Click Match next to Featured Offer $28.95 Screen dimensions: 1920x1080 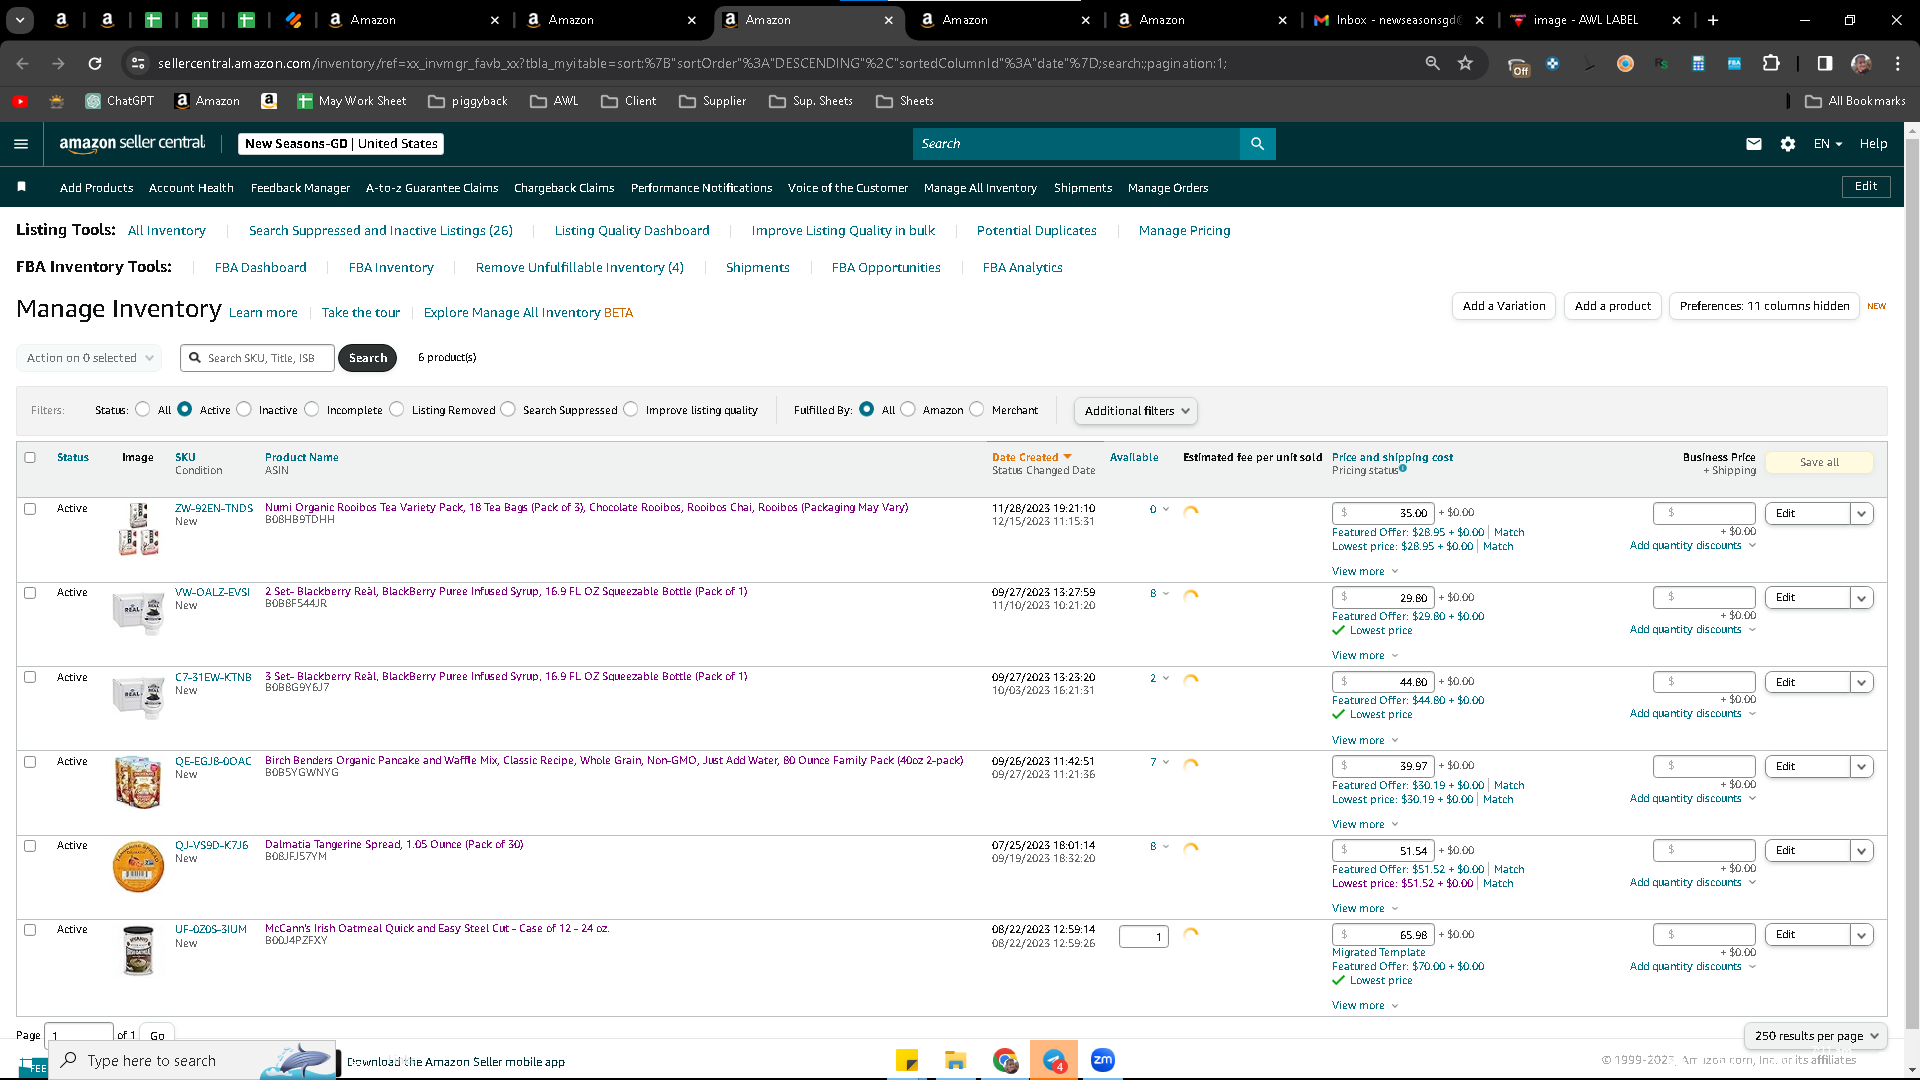tap(1509, 533)
